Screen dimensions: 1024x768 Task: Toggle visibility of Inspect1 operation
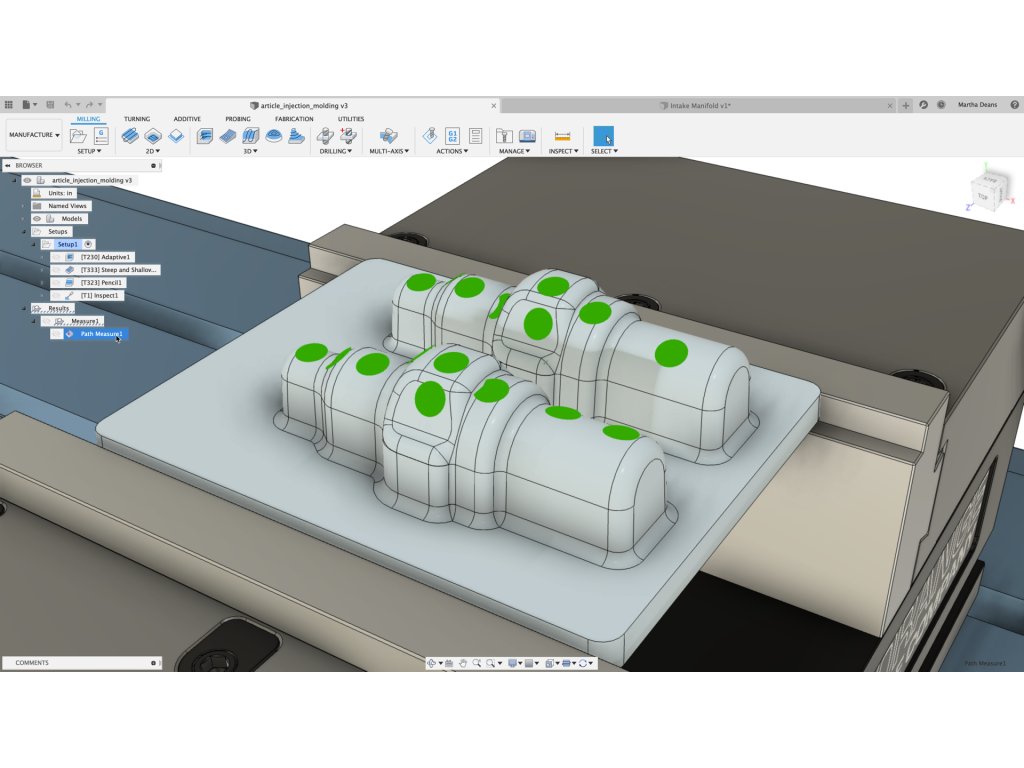56,296
